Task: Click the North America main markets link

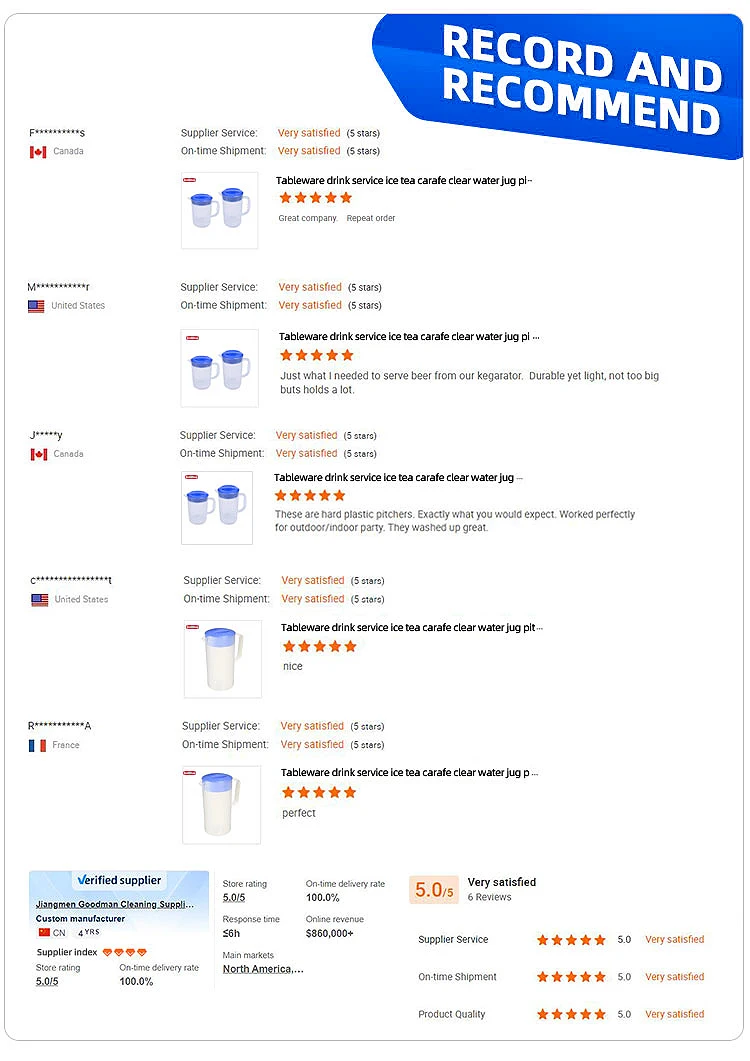Action: 263,969
